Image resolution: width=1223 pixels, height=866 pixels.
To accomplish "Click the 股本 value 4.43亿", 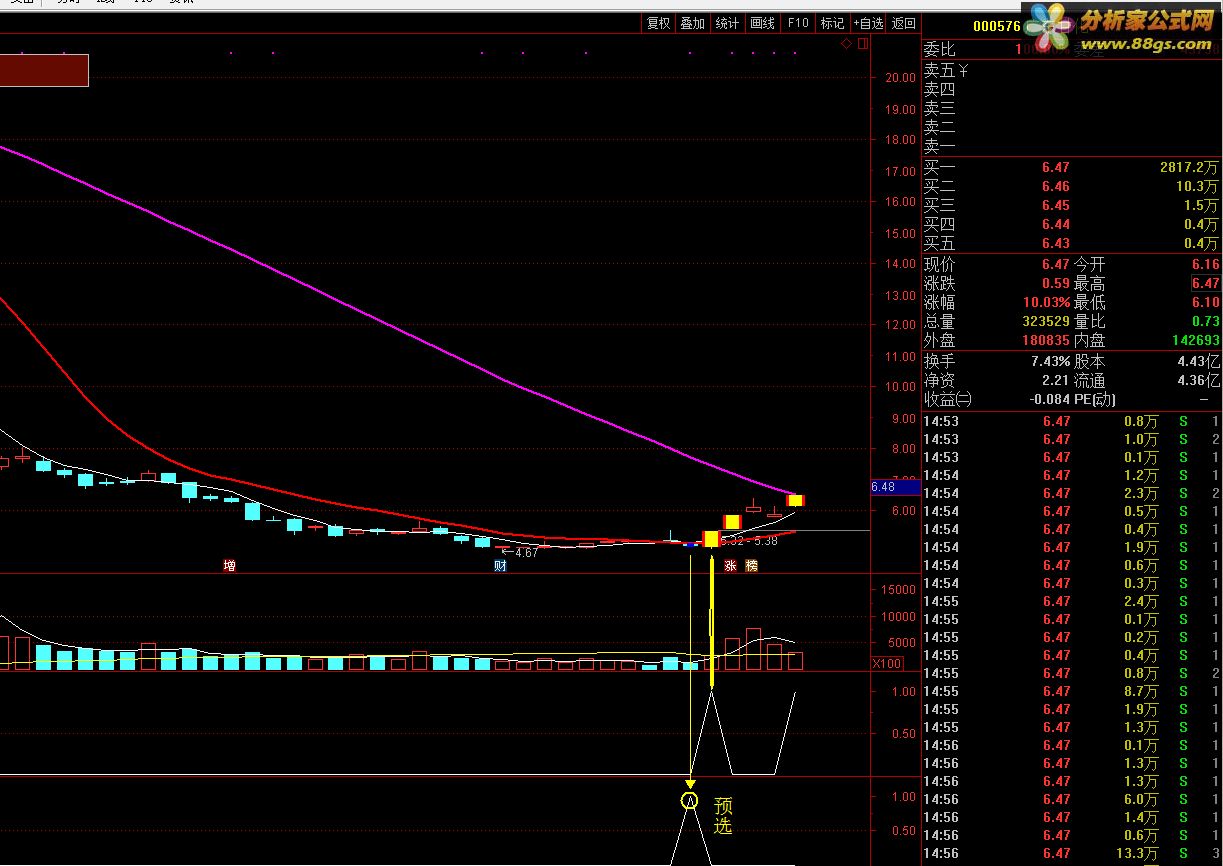I will tap(1199, 361).
